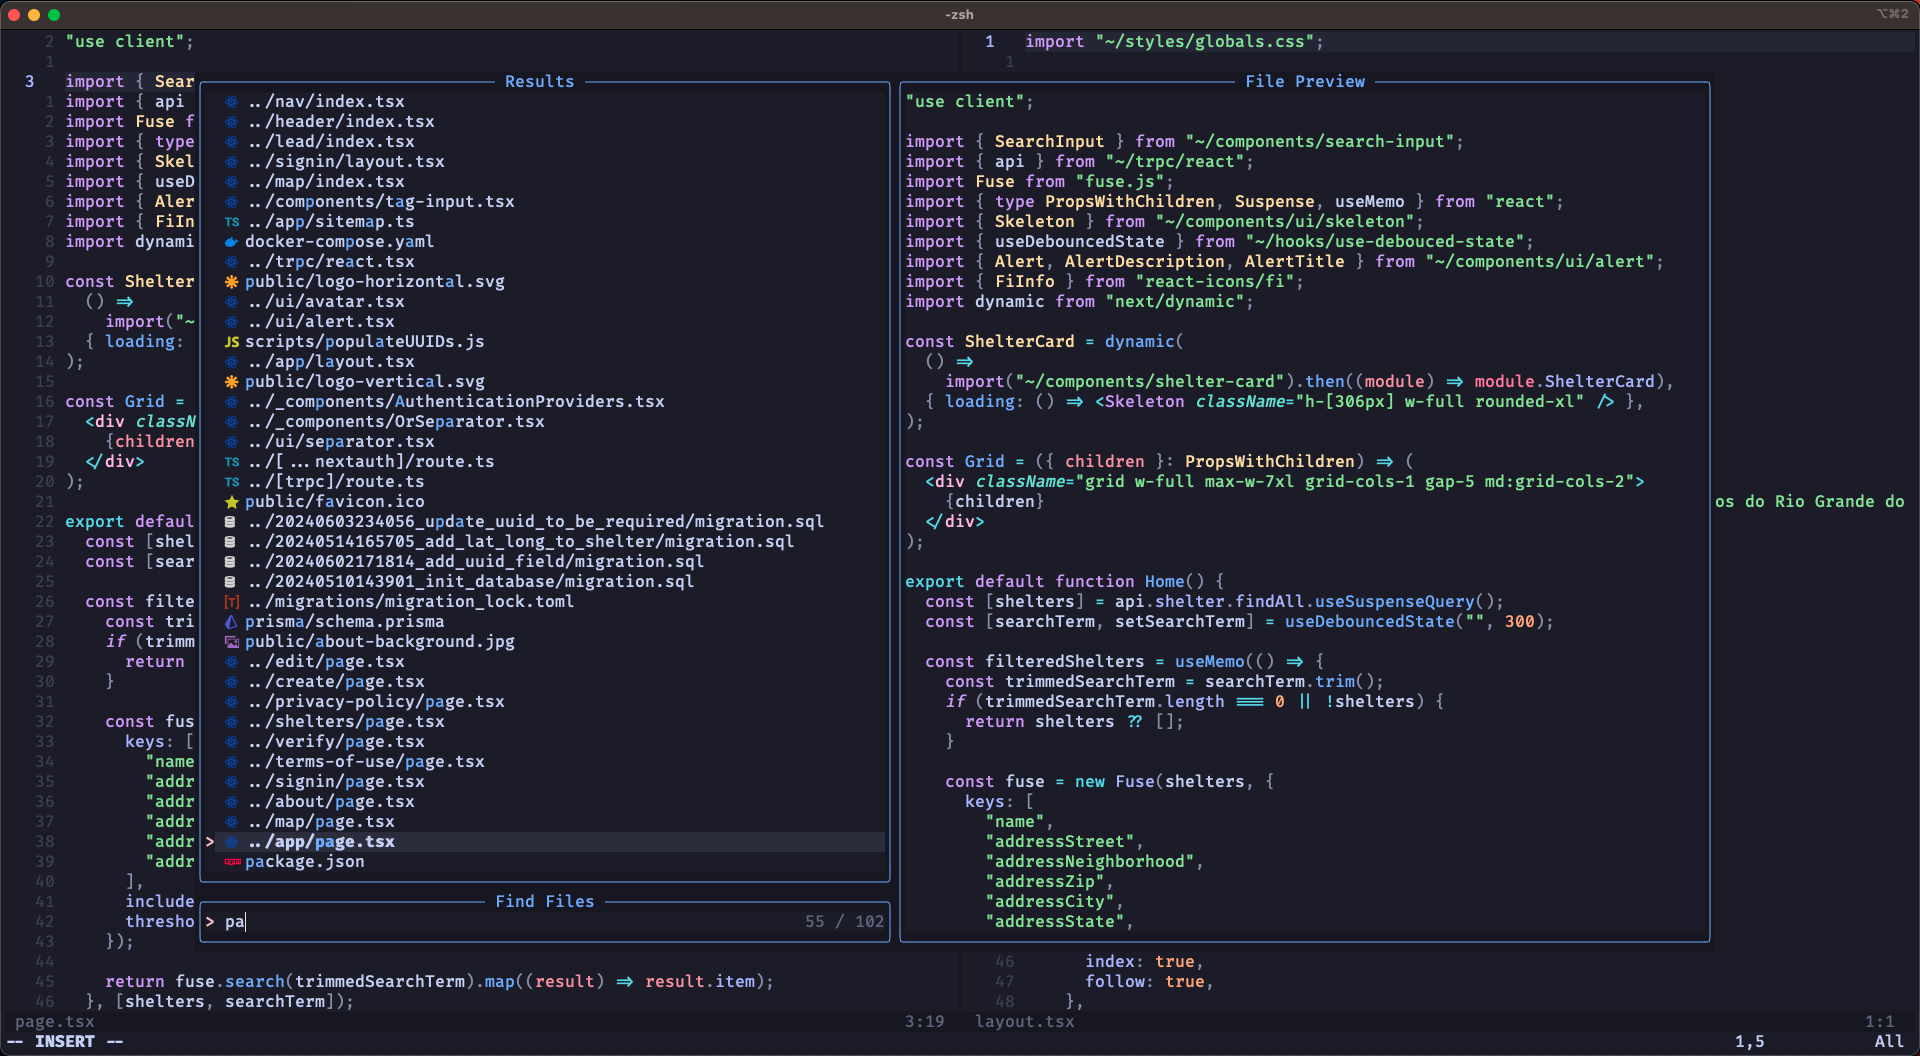
Task: Select ../_components/OrSeparator.tsx result
Action: coord(545,422)
